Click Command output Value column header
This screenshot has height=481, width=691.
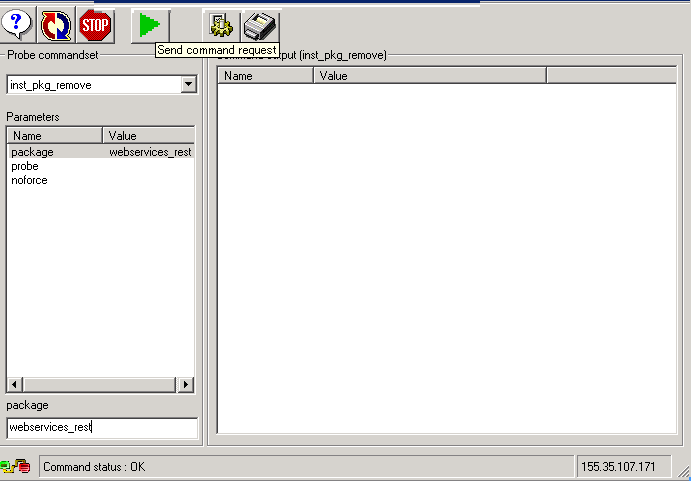[x=430, y=76]
